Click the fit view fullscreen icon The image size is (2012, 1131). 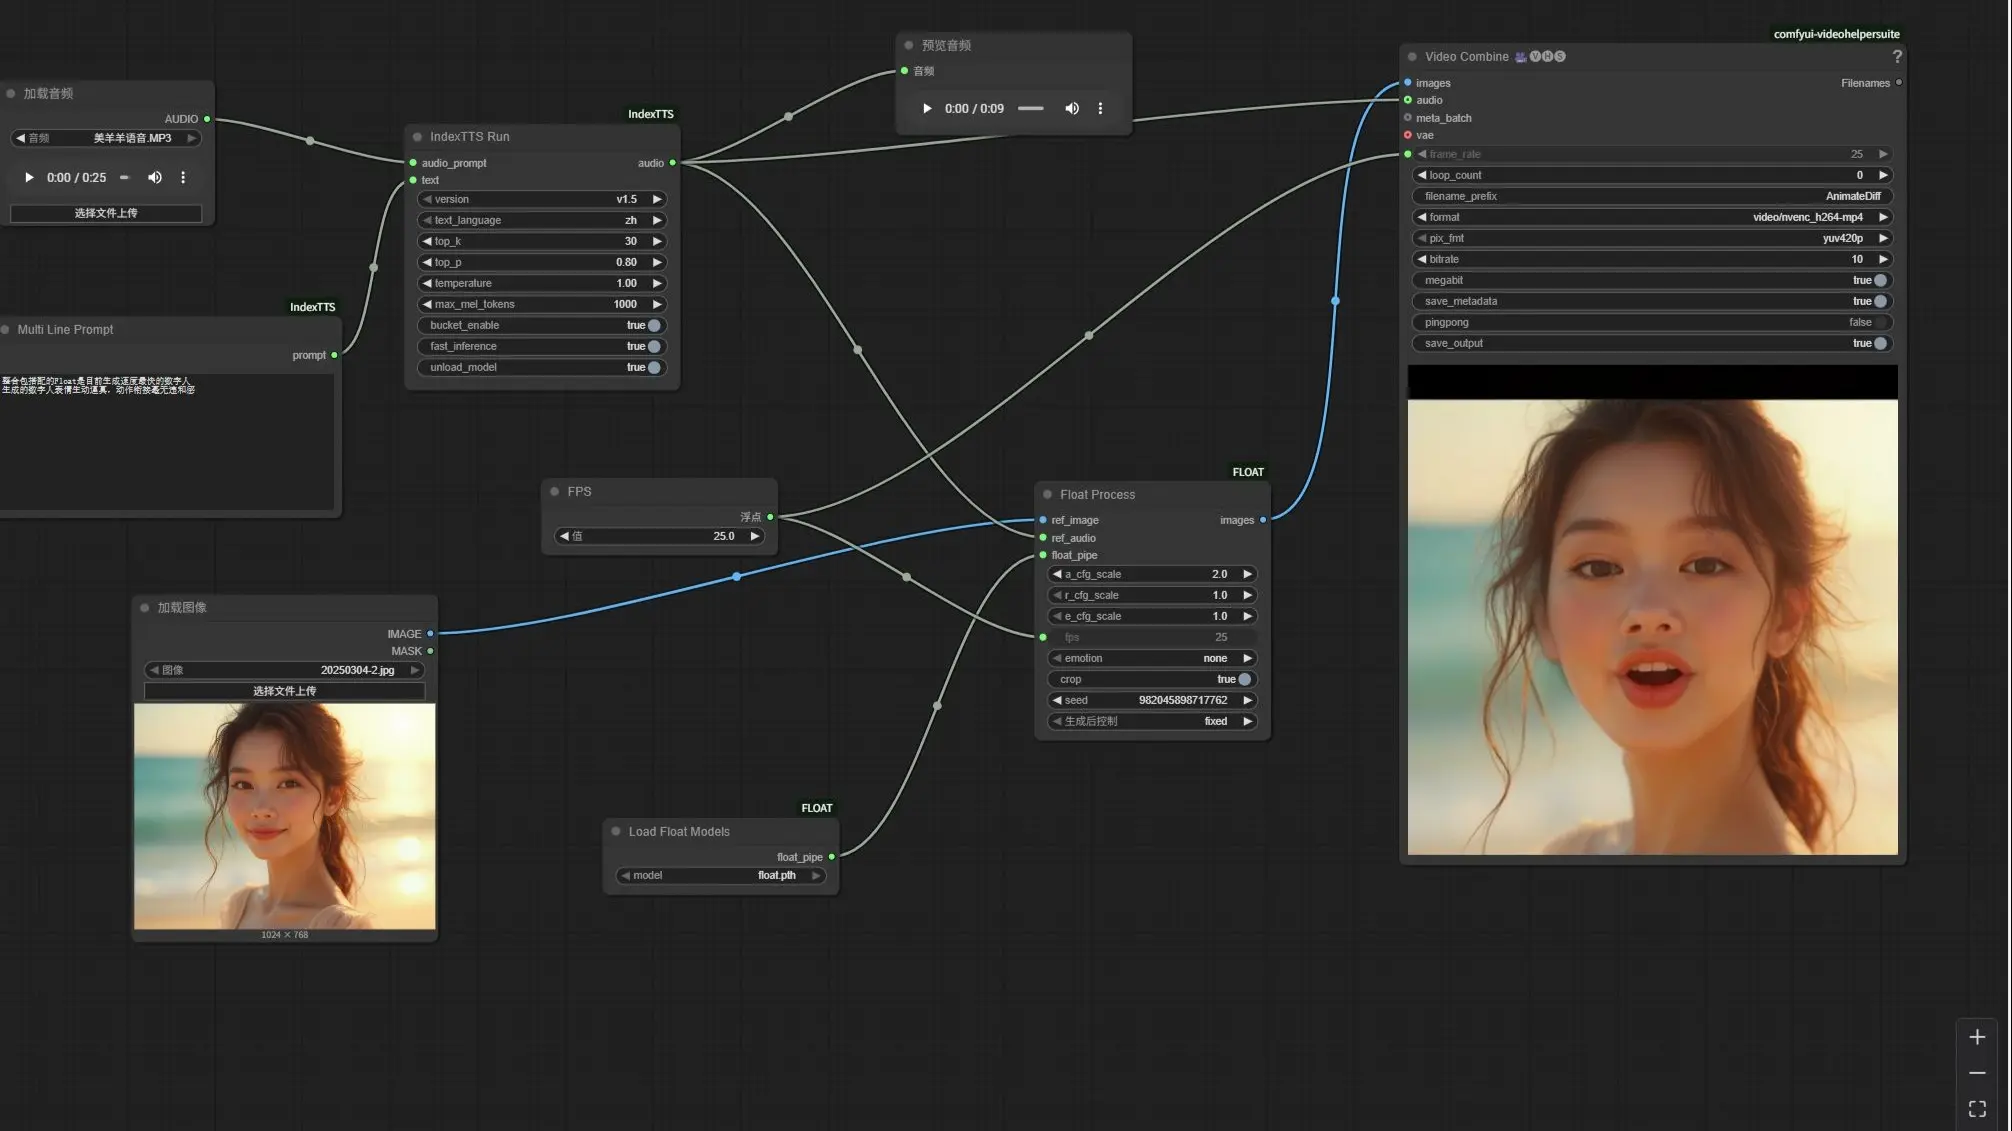click(x=1976, y=1109)
